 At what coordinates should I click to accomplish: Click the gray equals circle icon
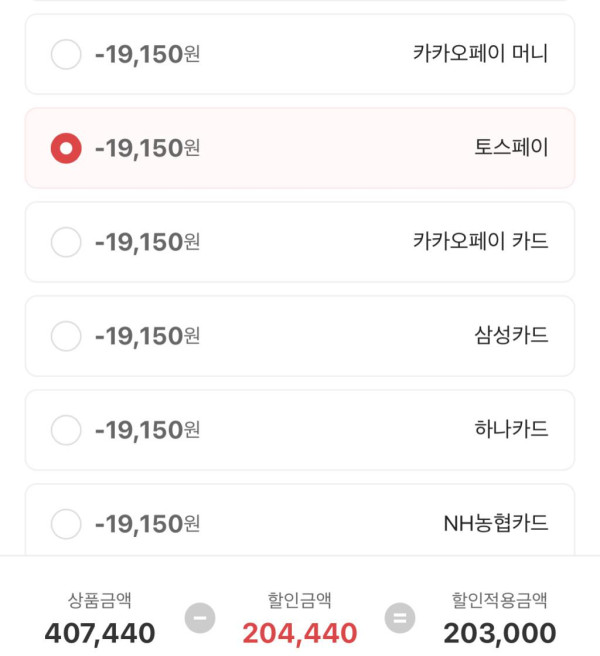coord(400,618)
